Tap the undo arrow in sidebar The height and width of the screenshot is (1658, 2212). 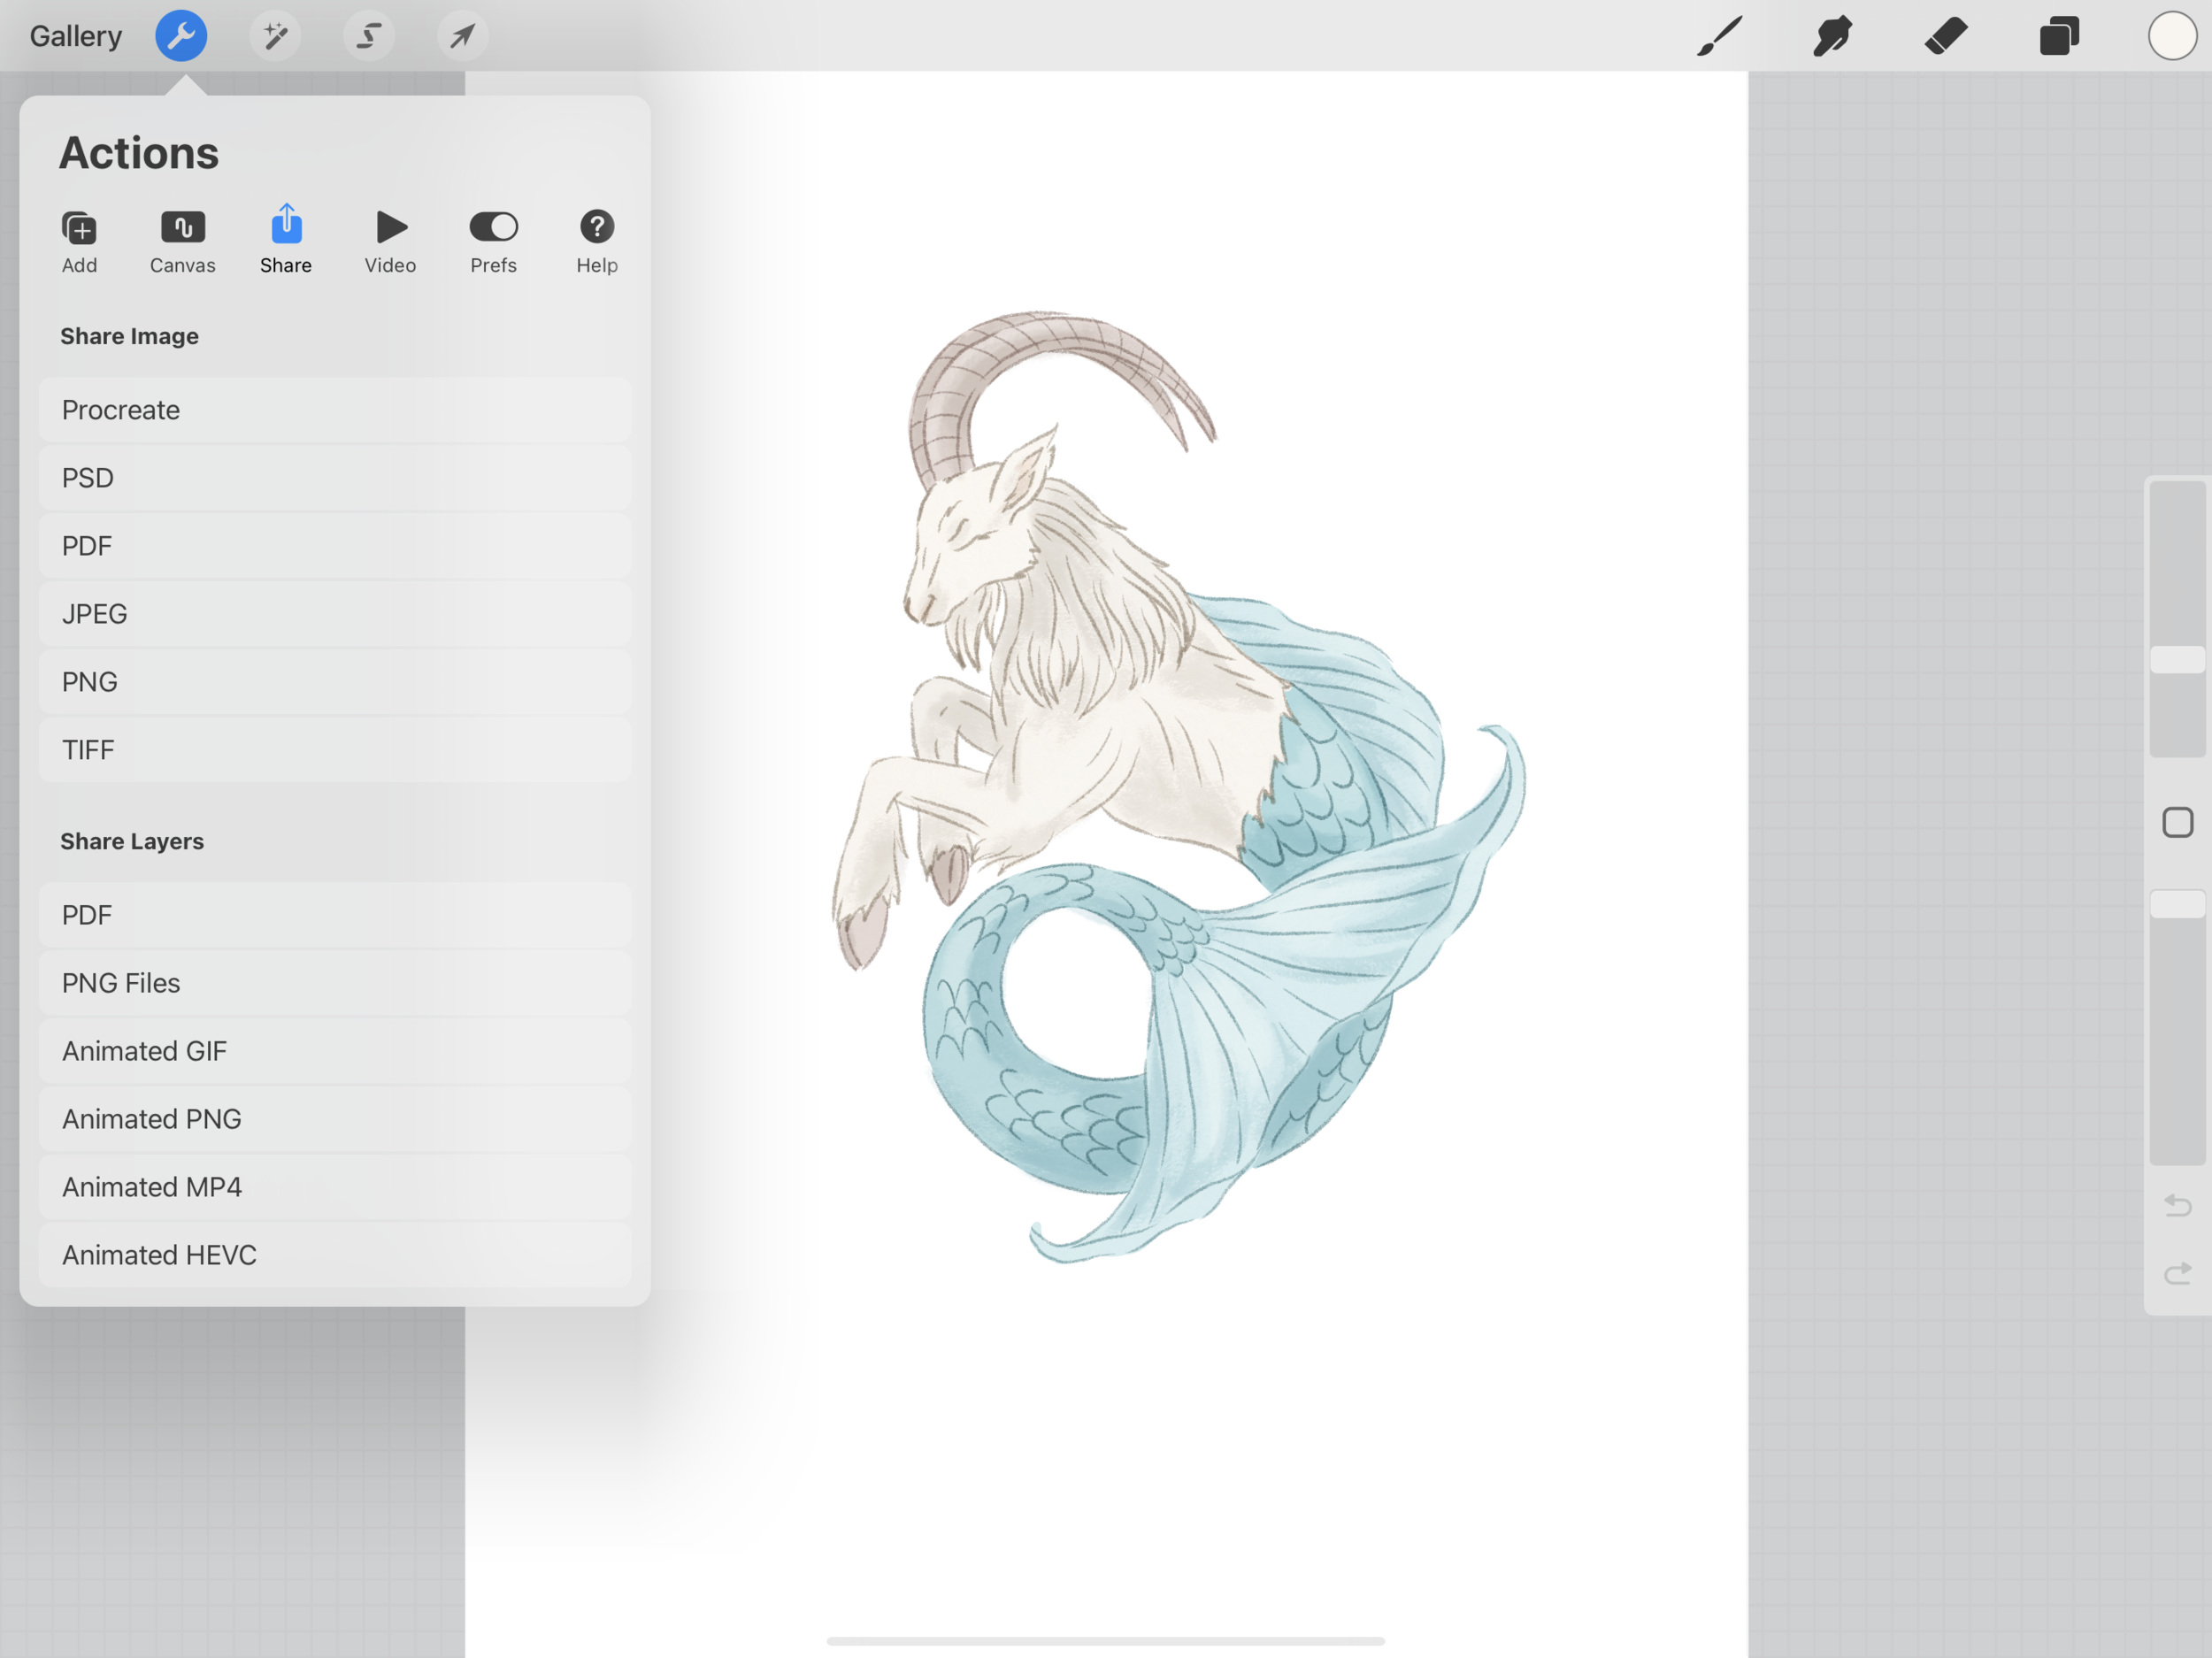point(2177,1205)
